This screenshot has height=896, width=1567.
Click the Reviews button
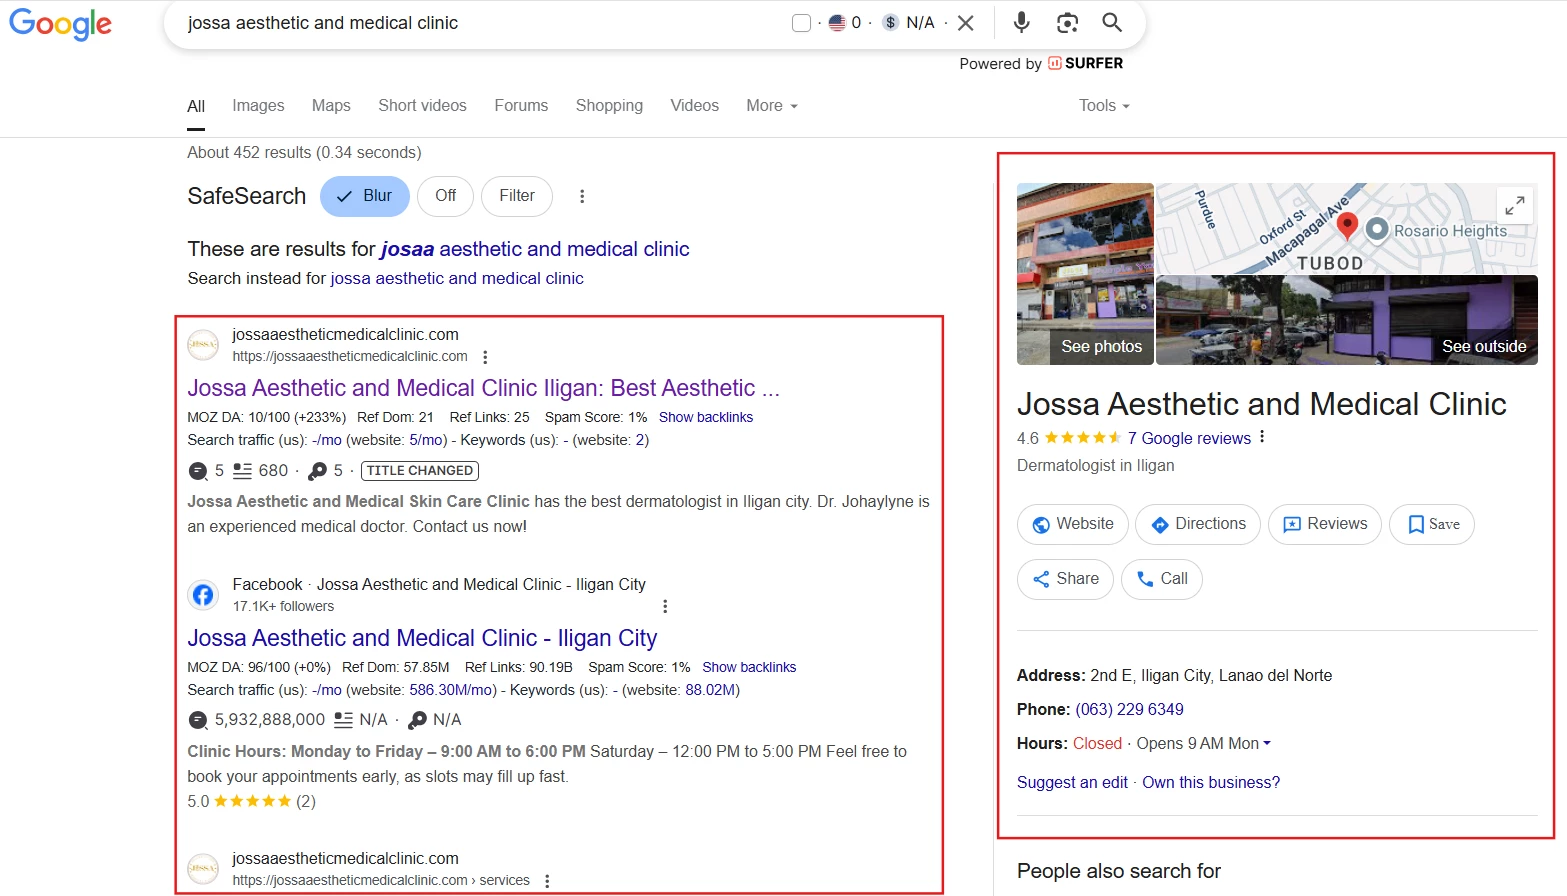(1325, 524)
